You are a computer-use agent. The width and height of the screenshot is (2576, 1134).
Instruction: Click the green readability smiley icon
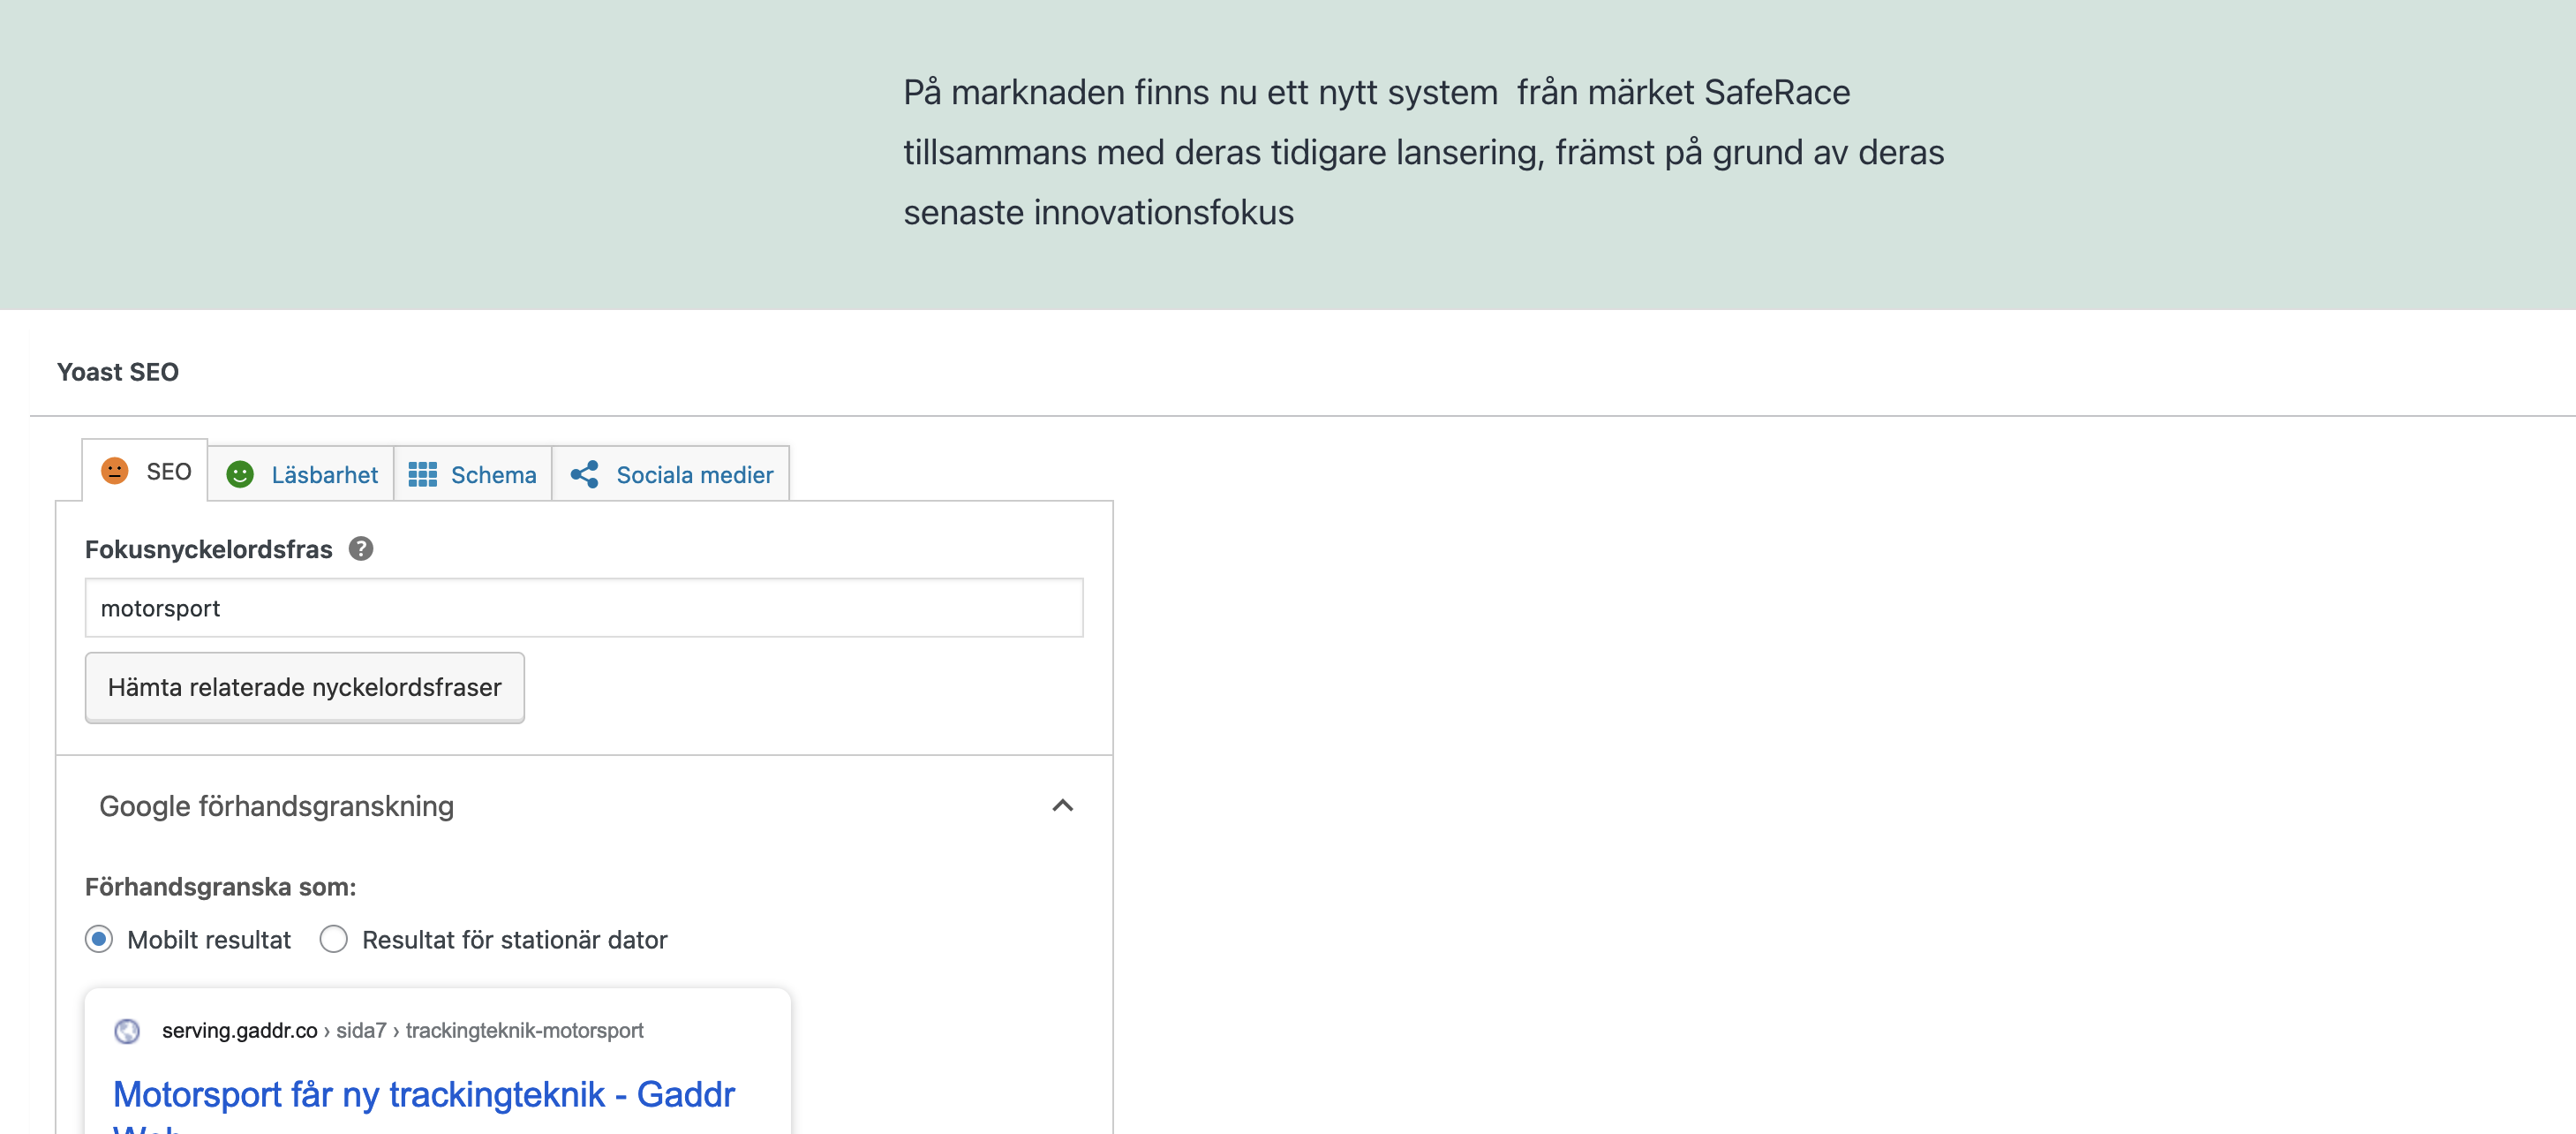point(240,474)
